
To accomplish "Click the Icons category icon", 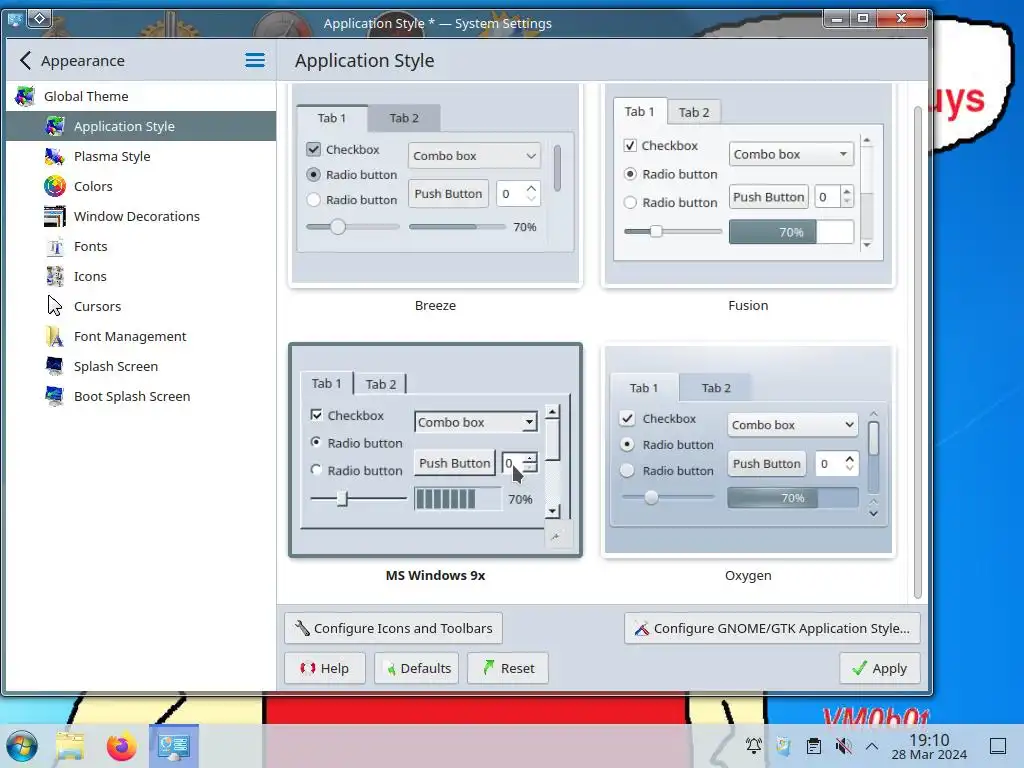I will [55, 276].
